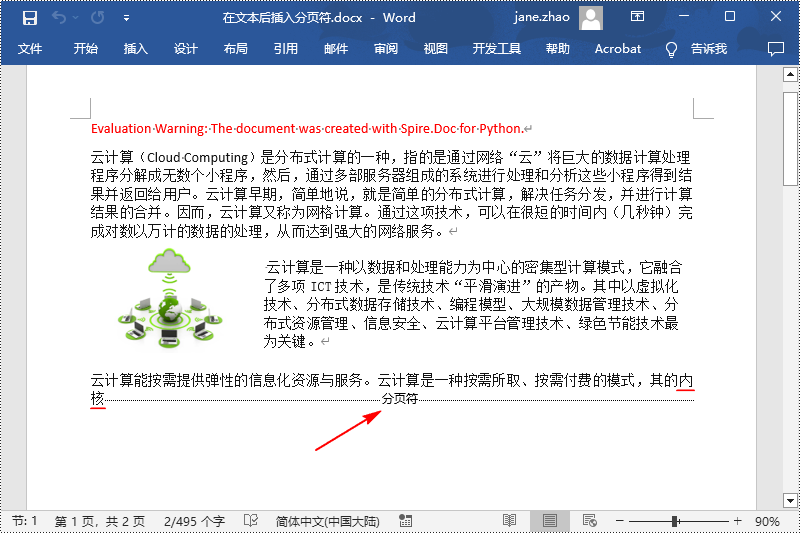Screen dimensions: 800x533
Task: Click the 节: 1 section indicator
Action: point(24,521)
